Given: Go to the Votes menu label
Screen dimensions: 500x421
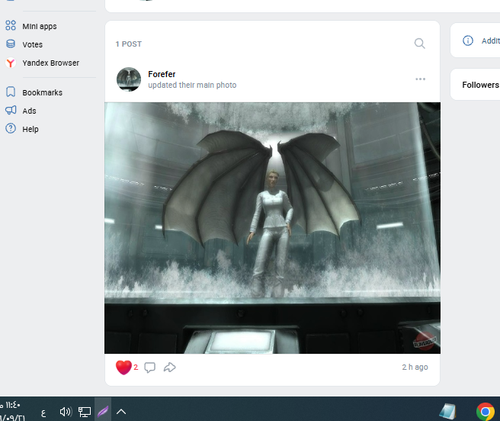Looking at the screenshot, I should pyautogui.click(x=32, y=45).
